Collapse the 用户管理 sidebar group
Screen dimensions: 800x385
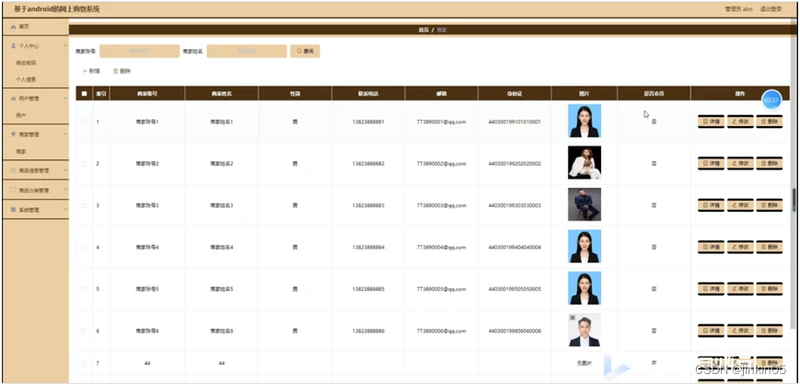[35, 98]
